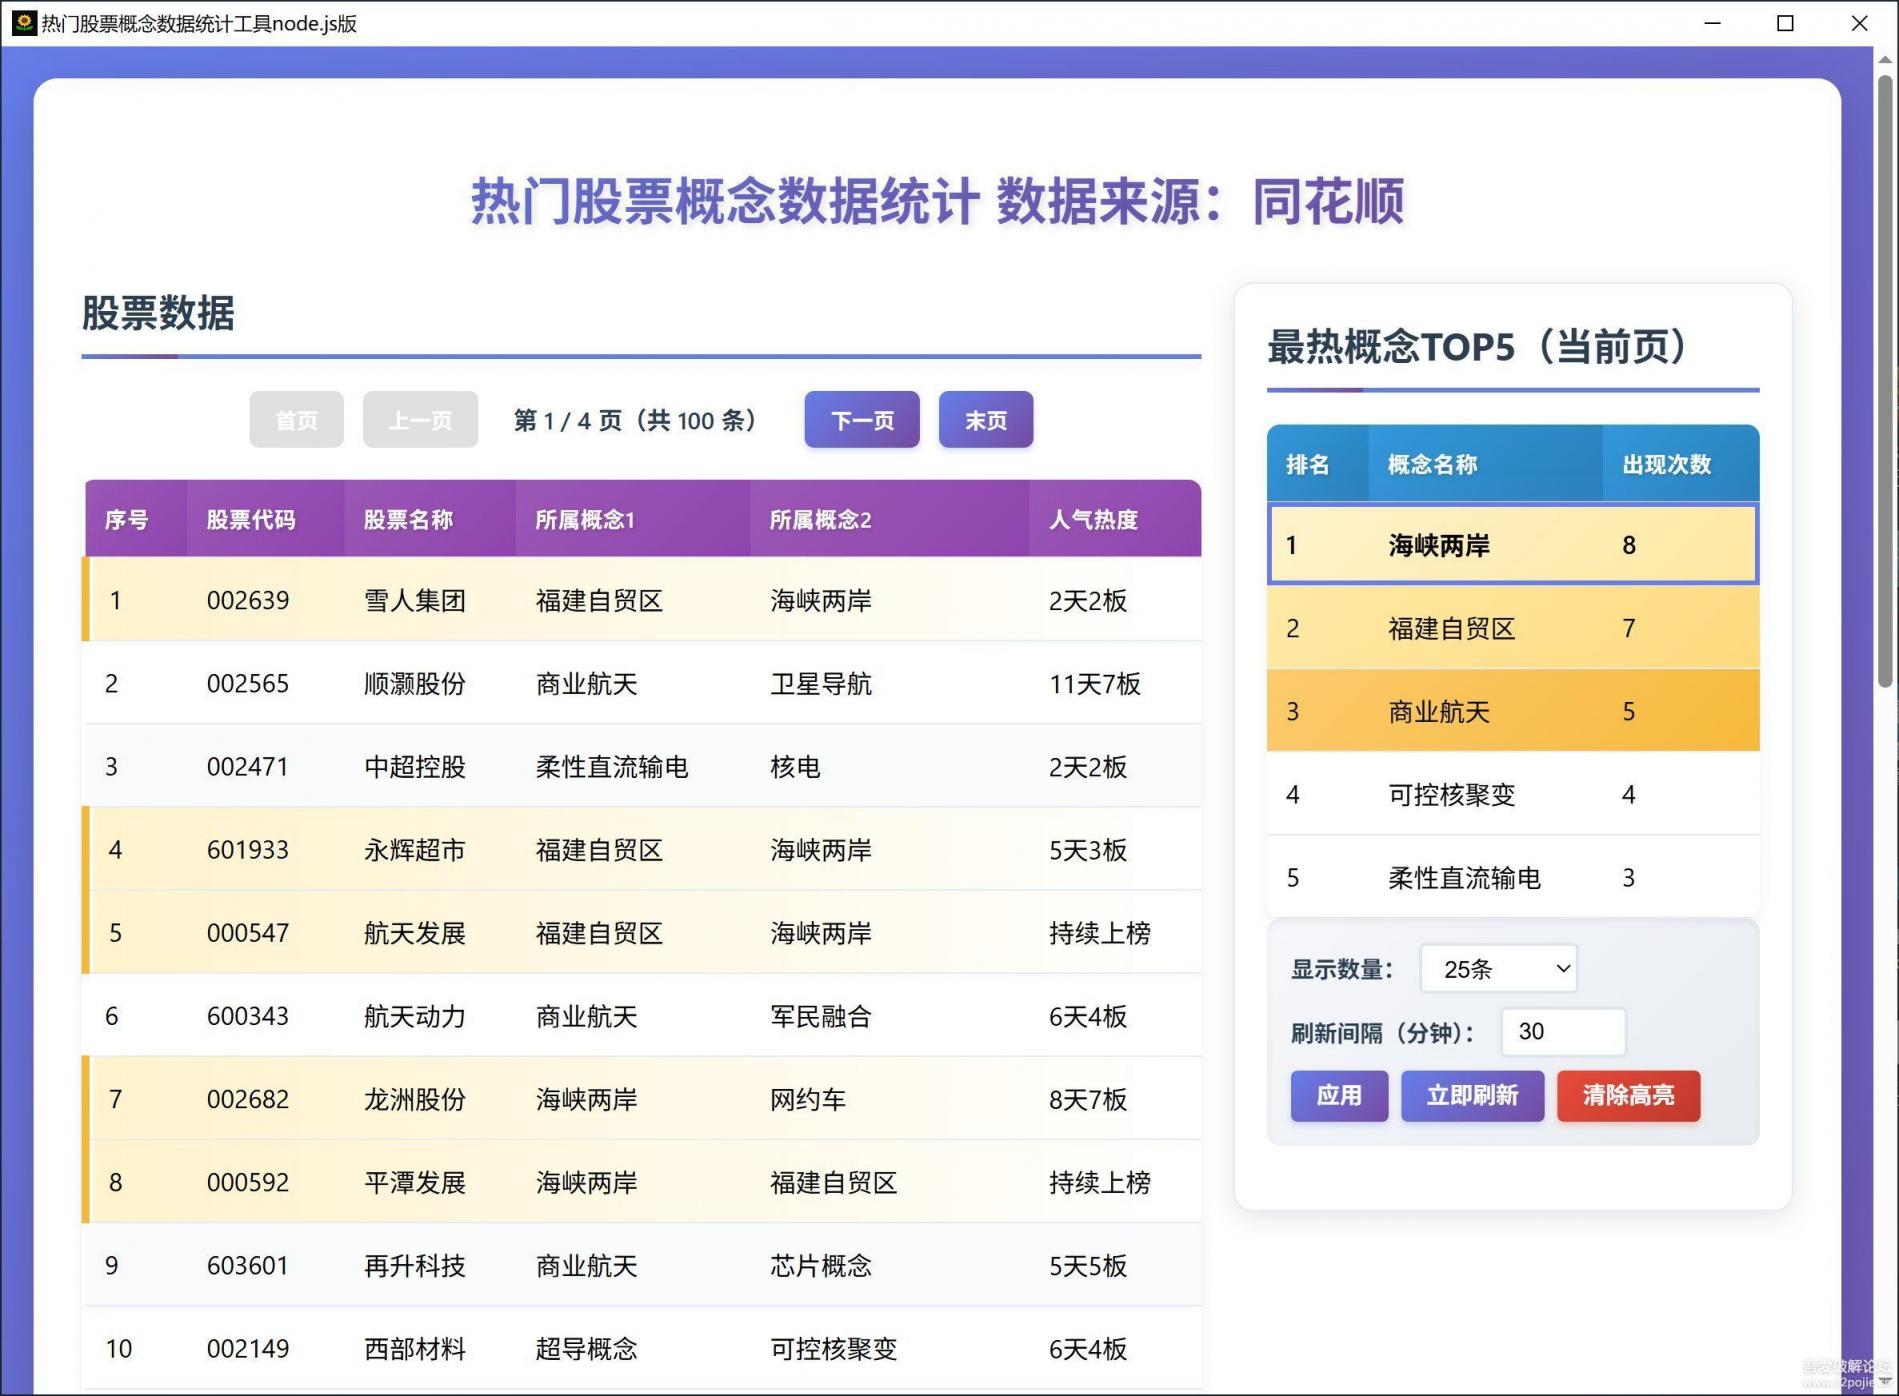Viewport: 1899px width, 1396px height.
Task: Click 立即刷新 to refresh now
Action: tap(1471, 1096)
